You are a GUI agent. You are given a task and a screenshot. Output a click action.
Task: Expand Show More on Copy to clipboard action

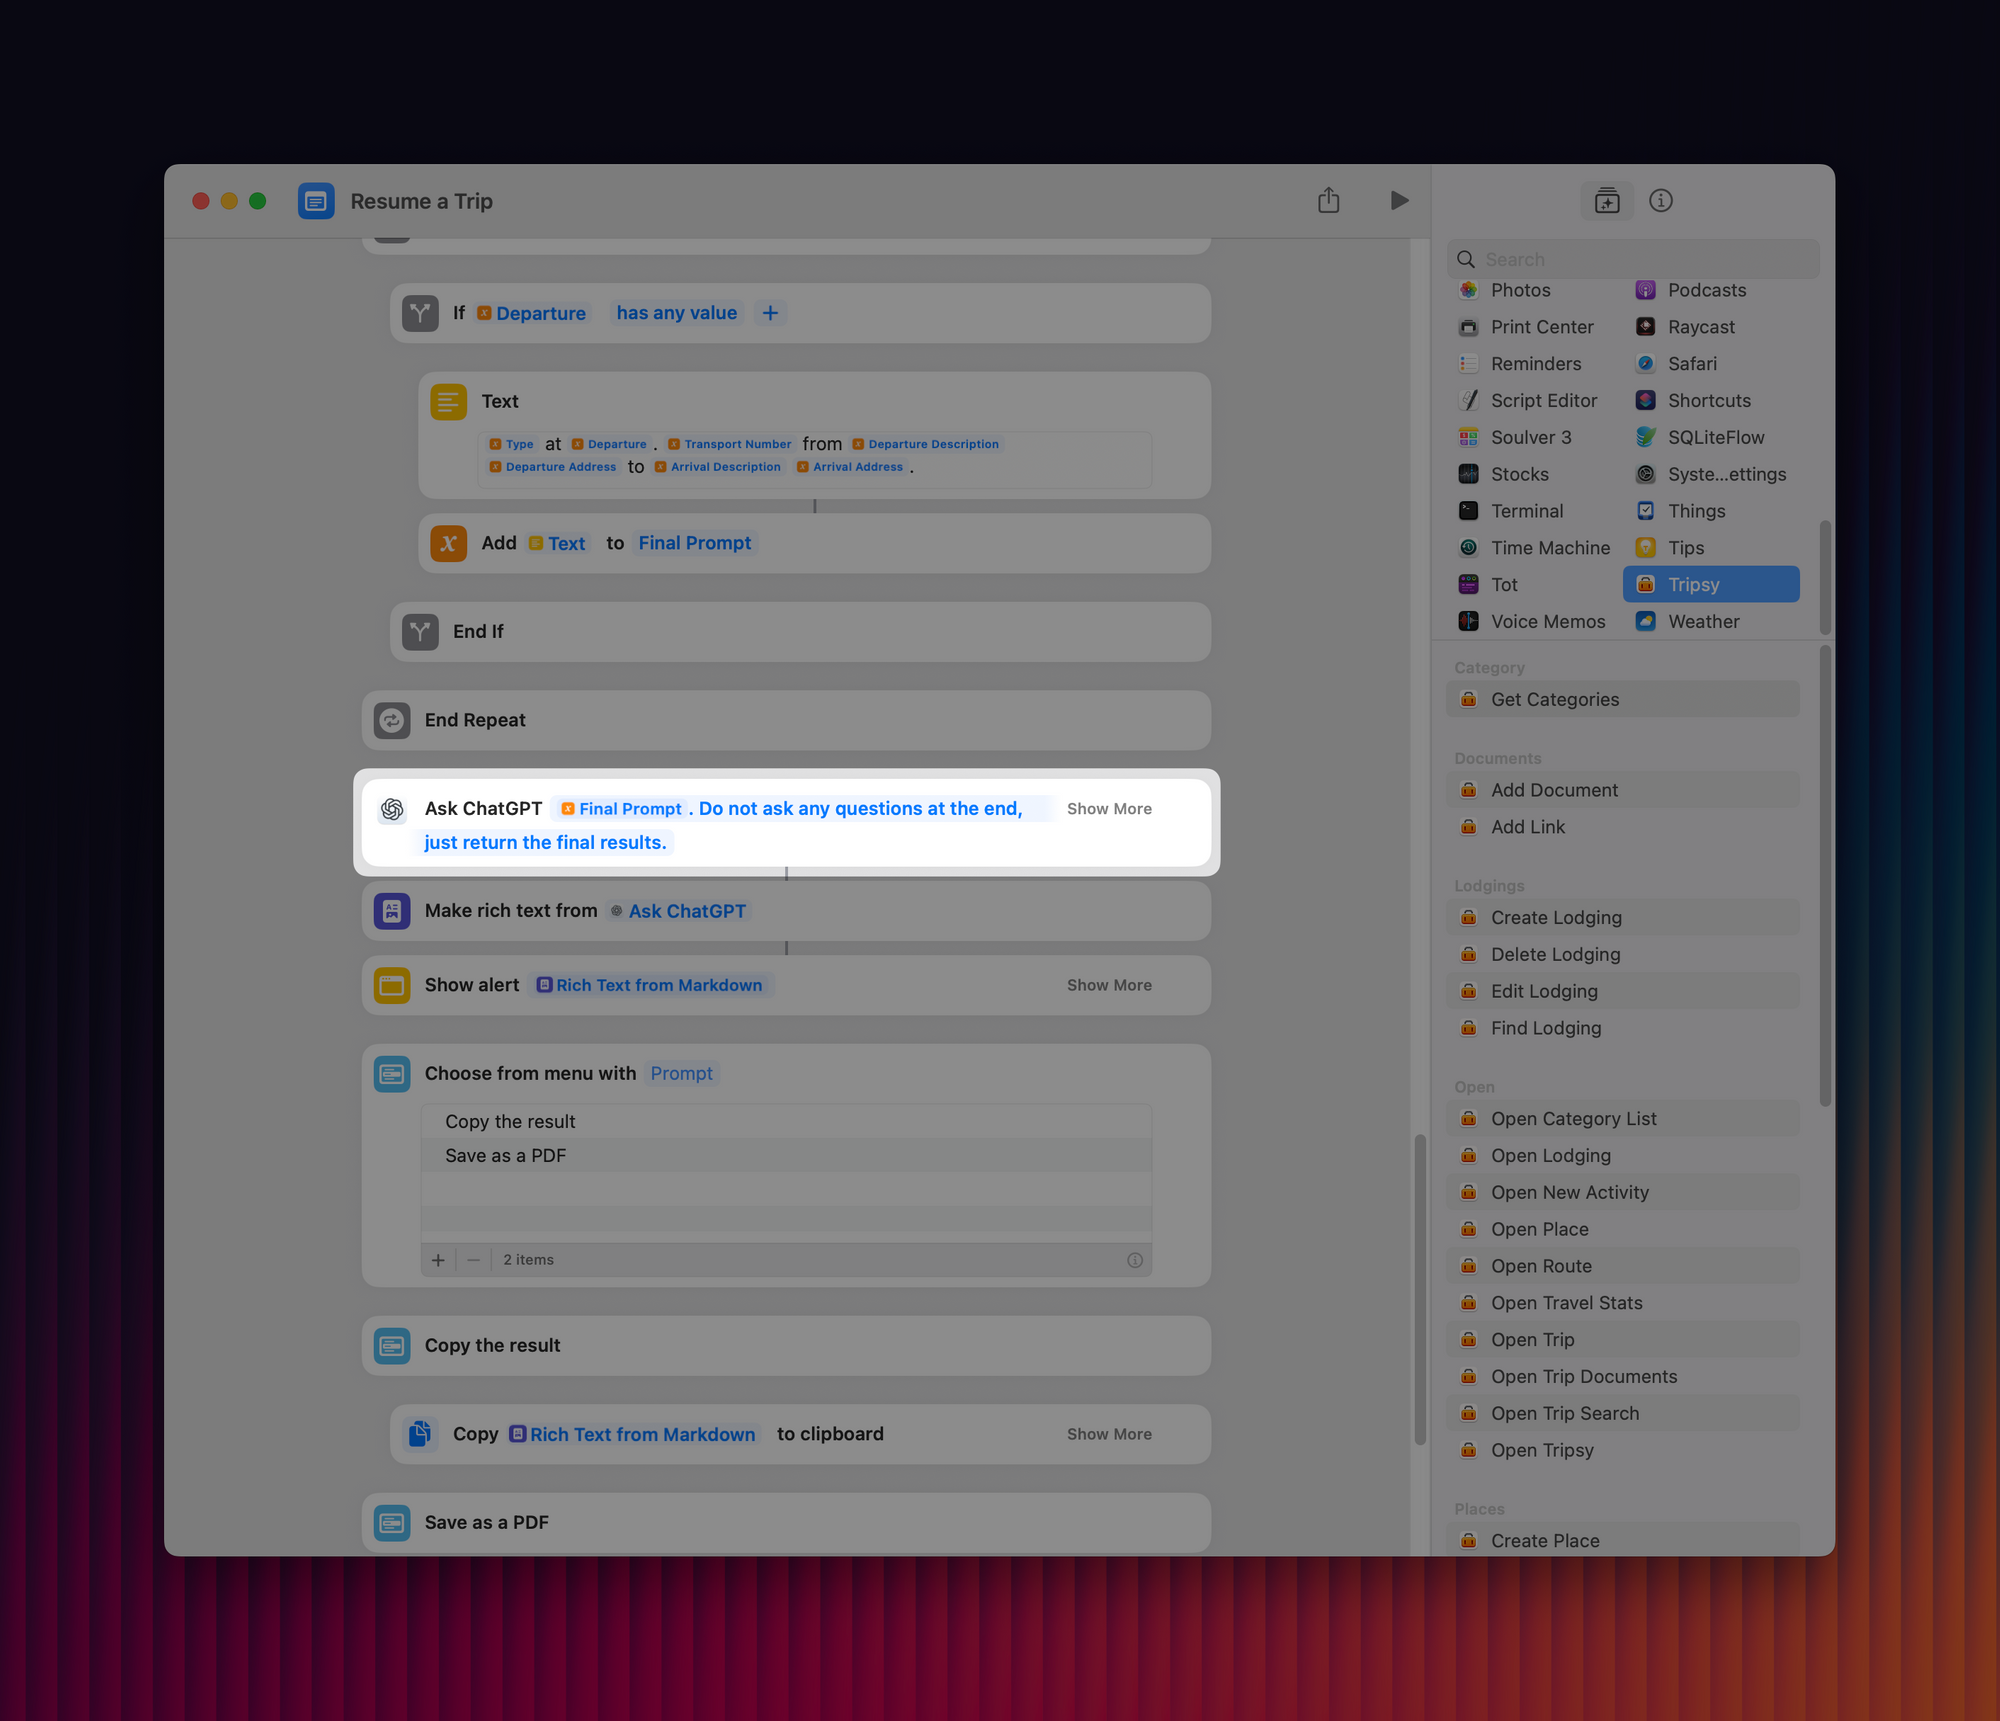(1109, 1434)
